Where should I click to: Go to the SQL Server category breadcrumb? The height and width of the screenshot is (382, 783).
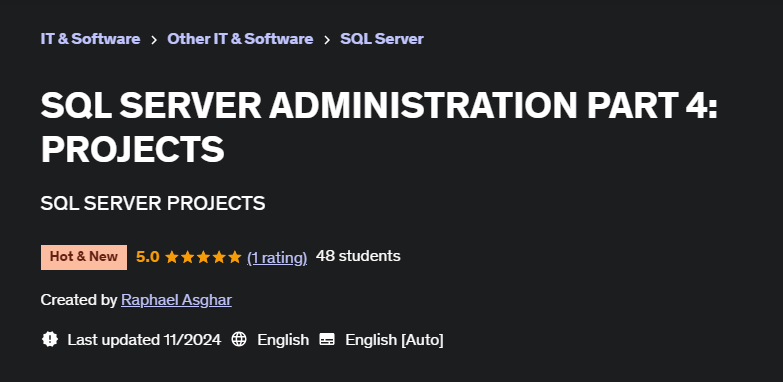click(382, 39)
